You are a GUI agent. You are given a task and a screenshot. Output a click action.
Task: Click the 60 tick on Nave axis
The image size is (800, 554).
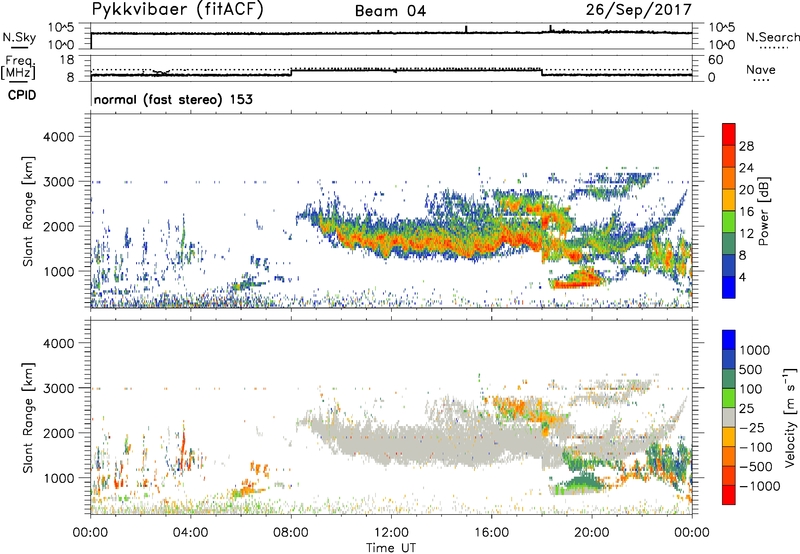(x=715, y=60)
